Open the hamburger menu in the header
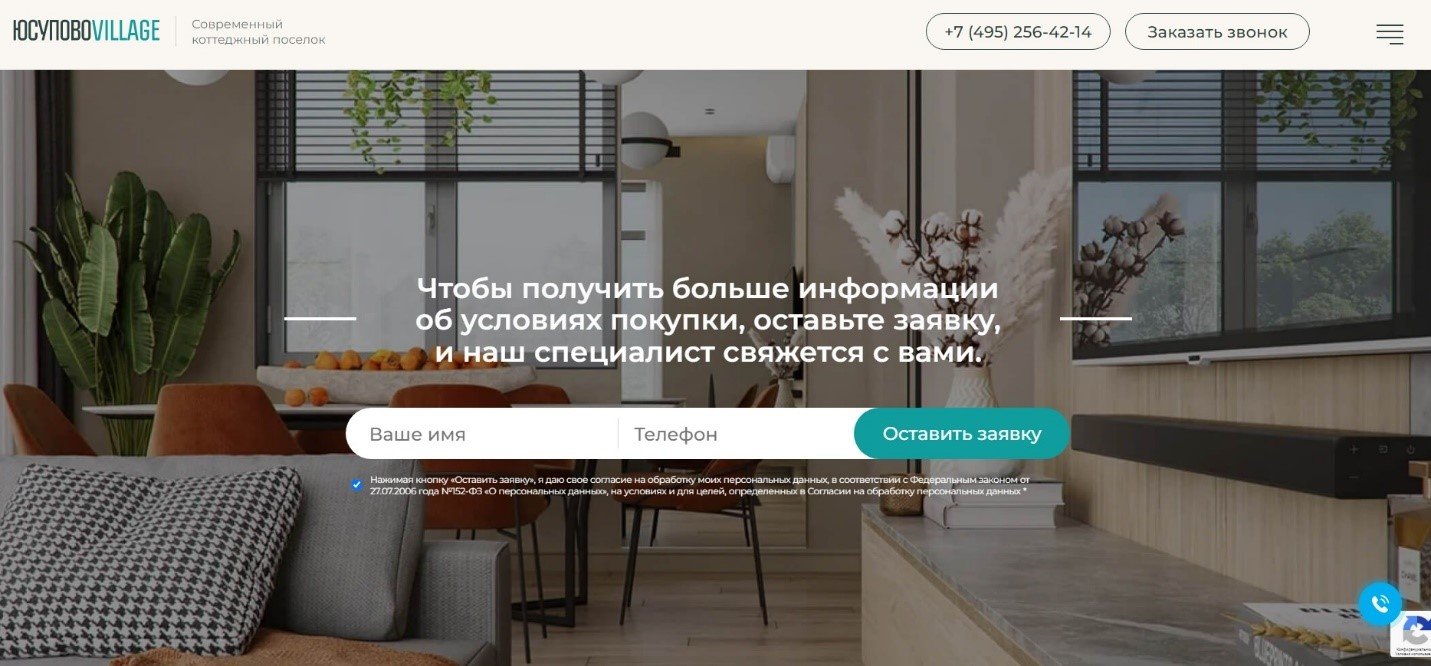This screenshot has width=1431, height=666. pos(1389,34)
